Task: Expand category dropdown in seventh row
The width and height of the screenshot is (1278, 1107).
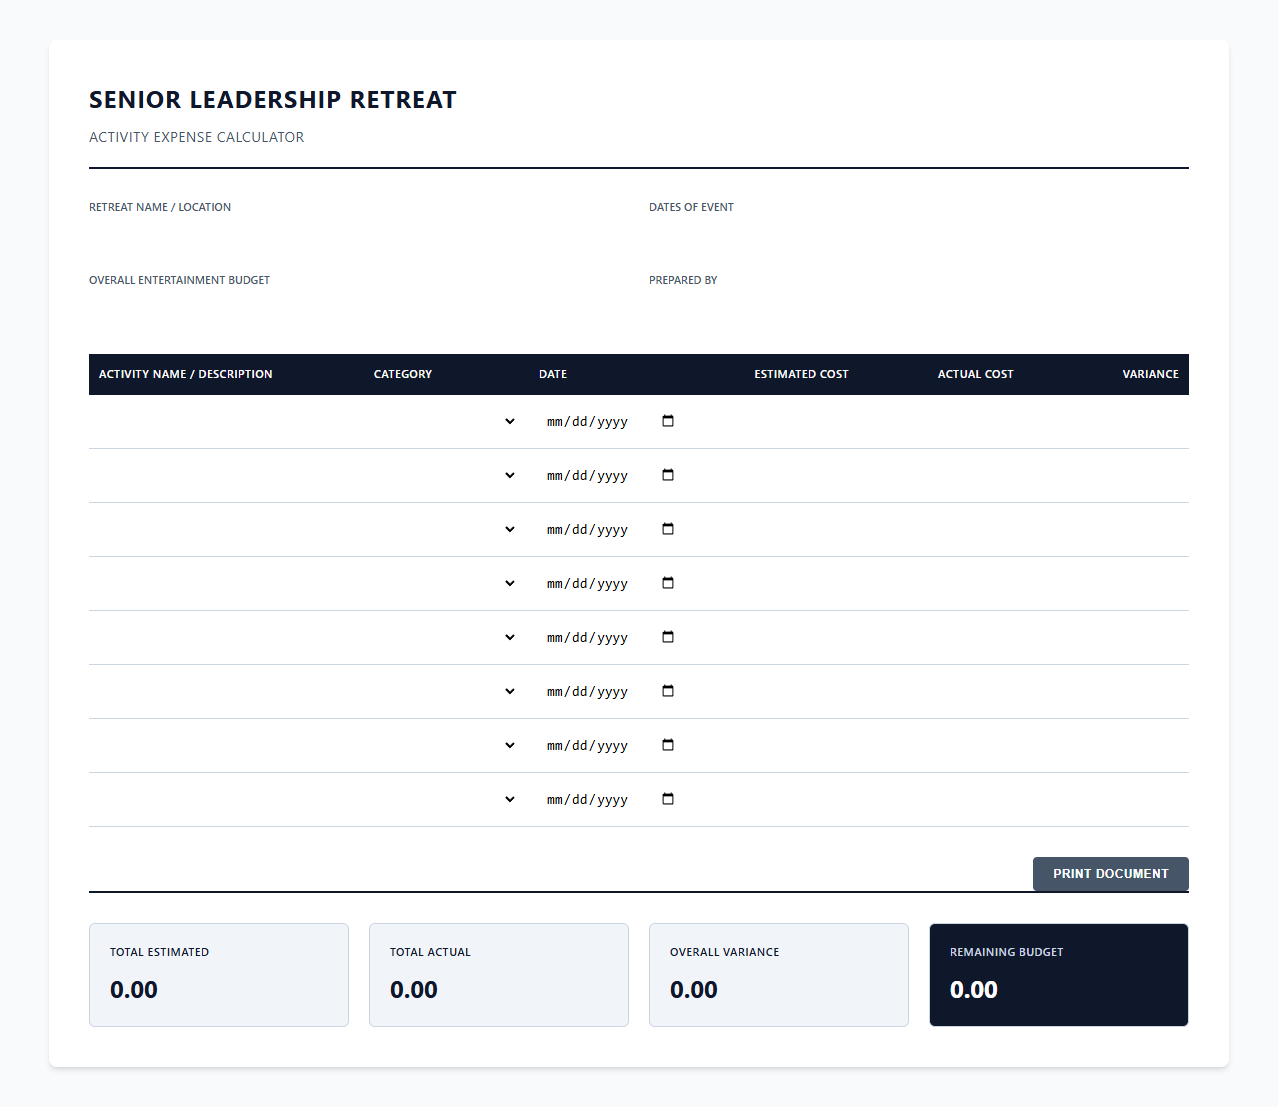Action: point(446,746)
